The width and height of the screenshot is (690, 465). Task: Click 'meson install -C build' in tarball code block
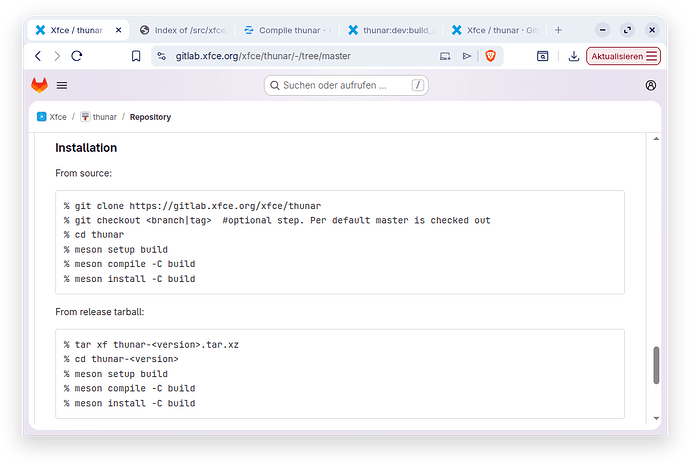pyautogui.click(x=129, y=403)
